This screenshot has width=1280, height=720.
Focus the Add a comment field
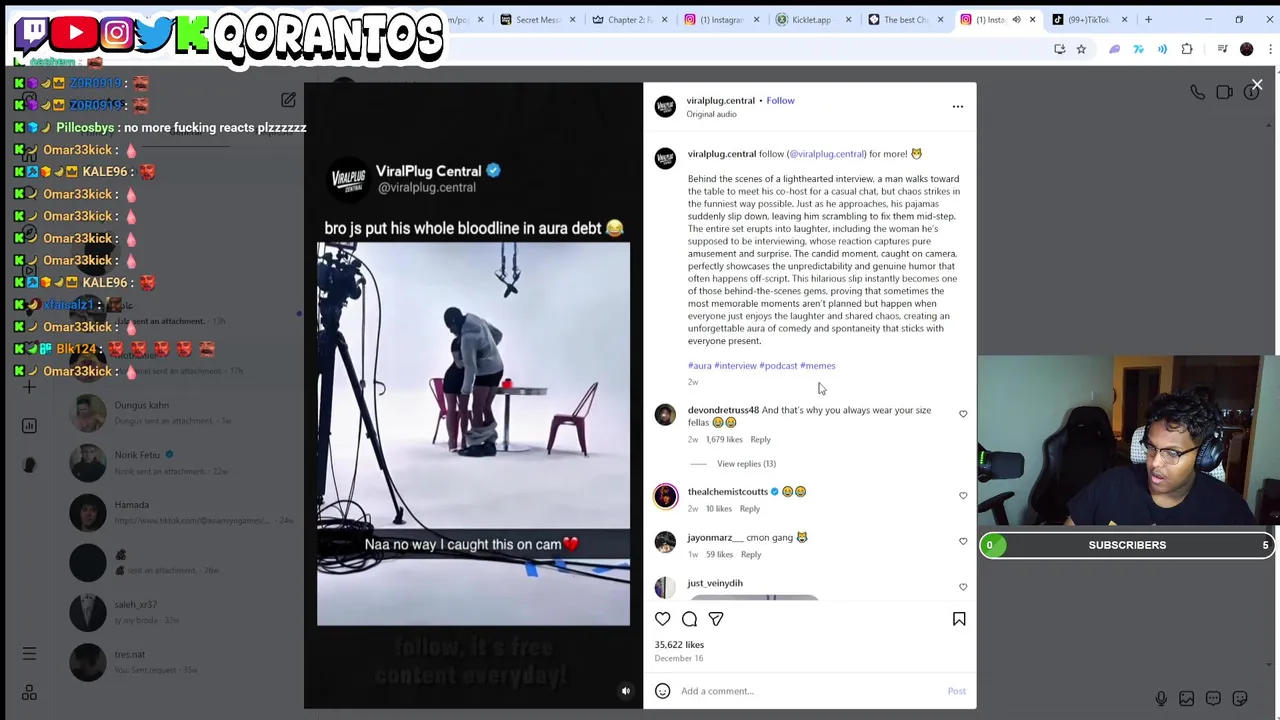coord(810,691)
